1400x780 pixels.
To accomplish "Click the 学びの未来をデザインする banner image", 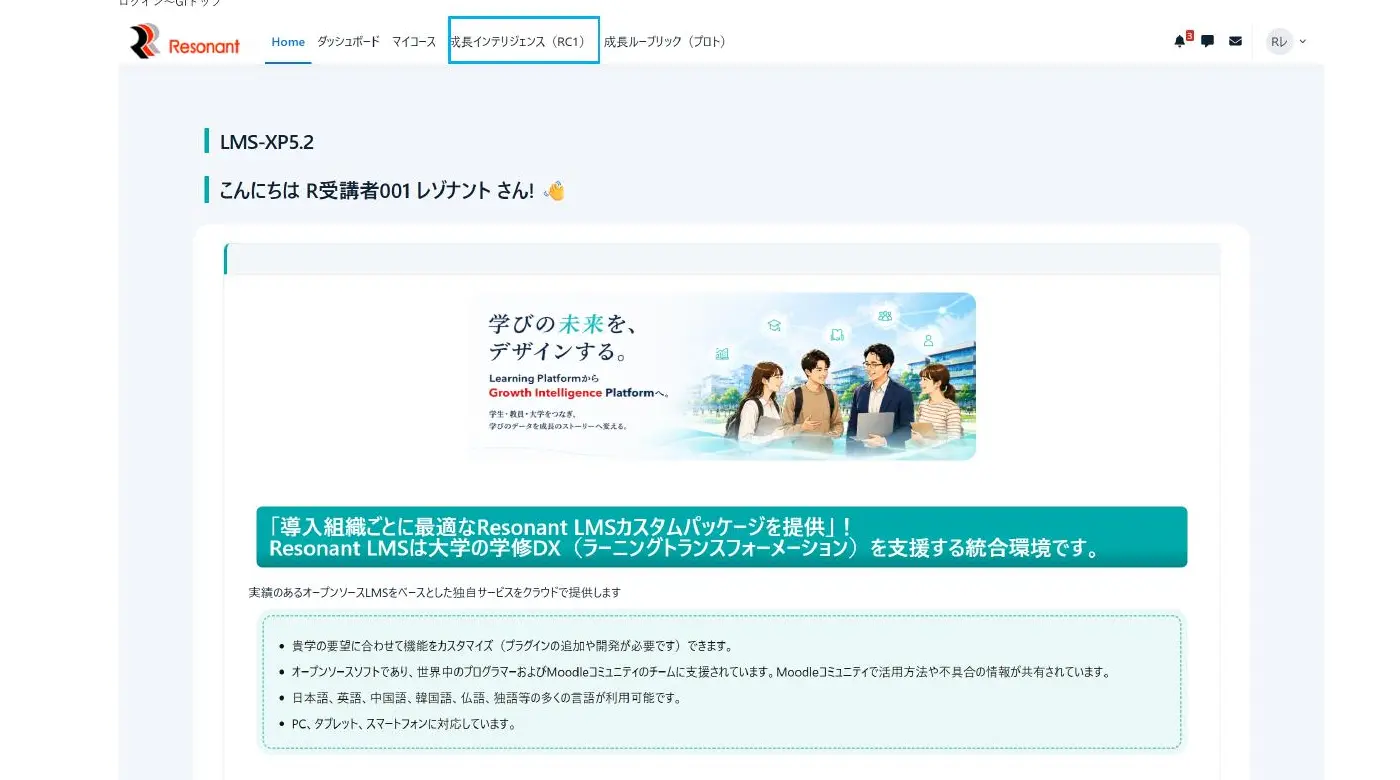I will 722,376.
